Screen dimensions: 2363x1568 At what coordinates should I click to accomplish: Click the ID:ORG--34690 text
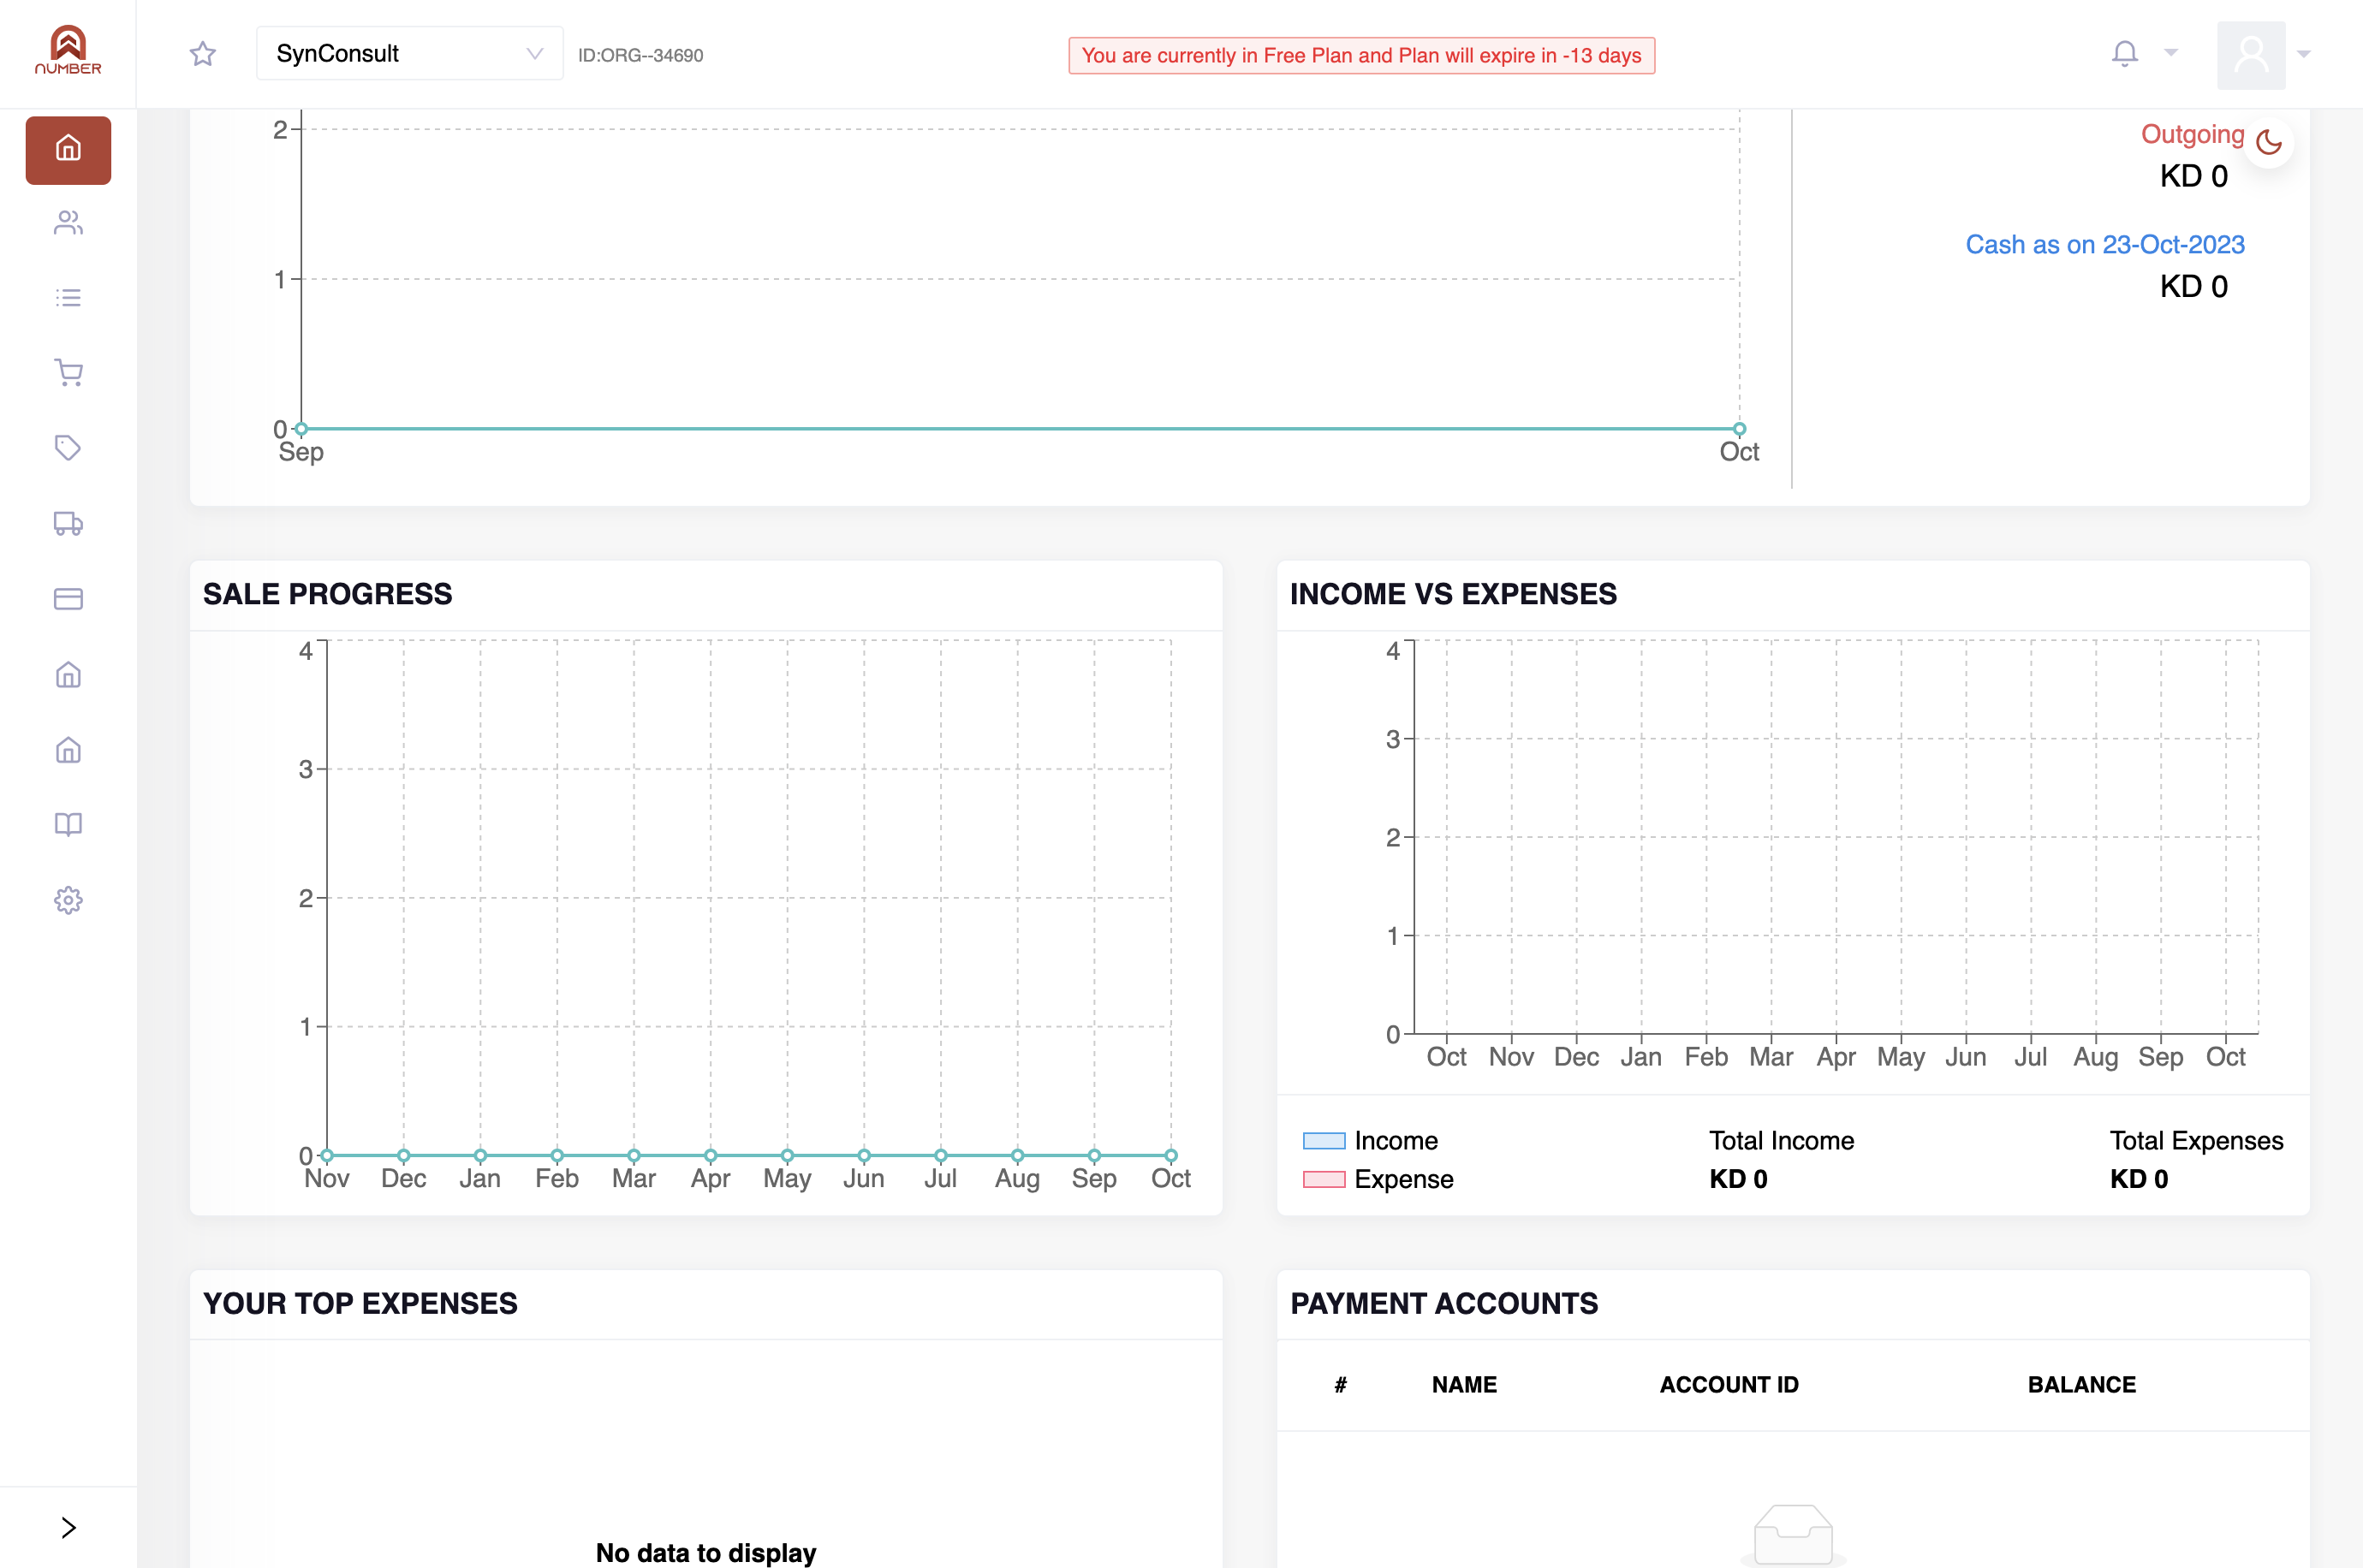tap(641, 55)
